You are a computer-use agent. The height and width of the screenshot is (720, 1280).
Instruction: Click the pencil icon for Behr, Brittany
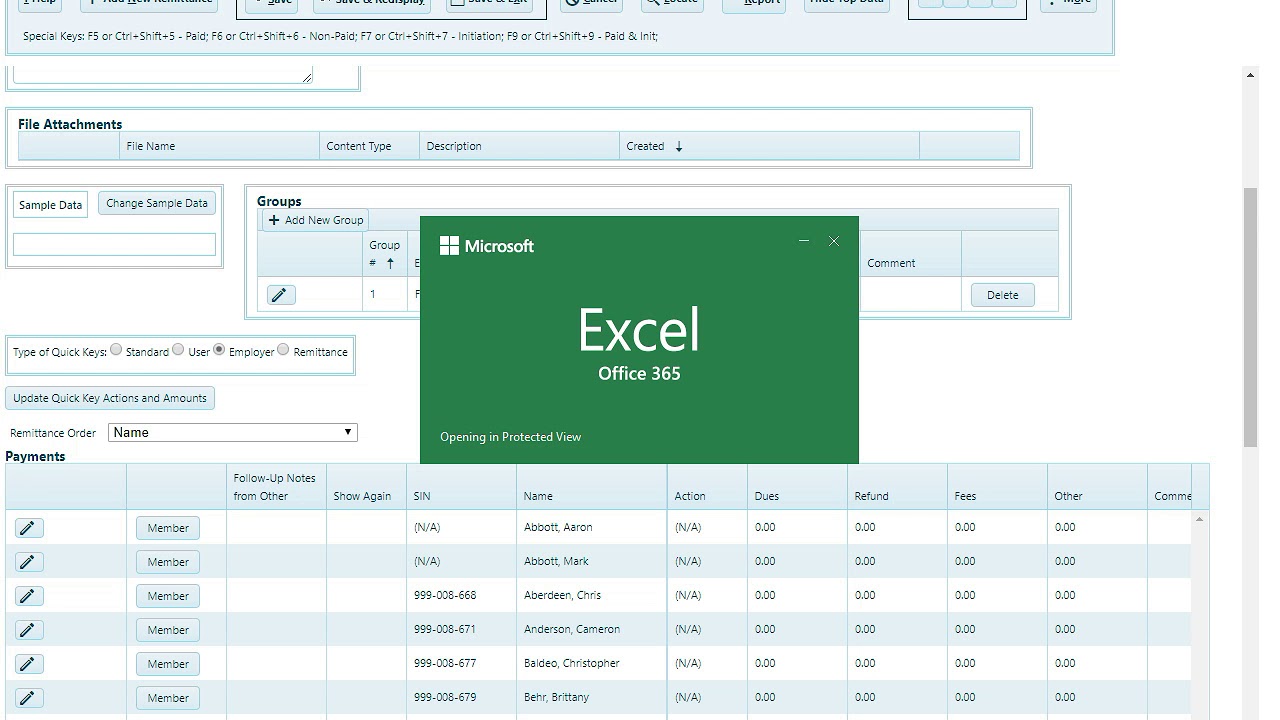(x=28, y=698)
